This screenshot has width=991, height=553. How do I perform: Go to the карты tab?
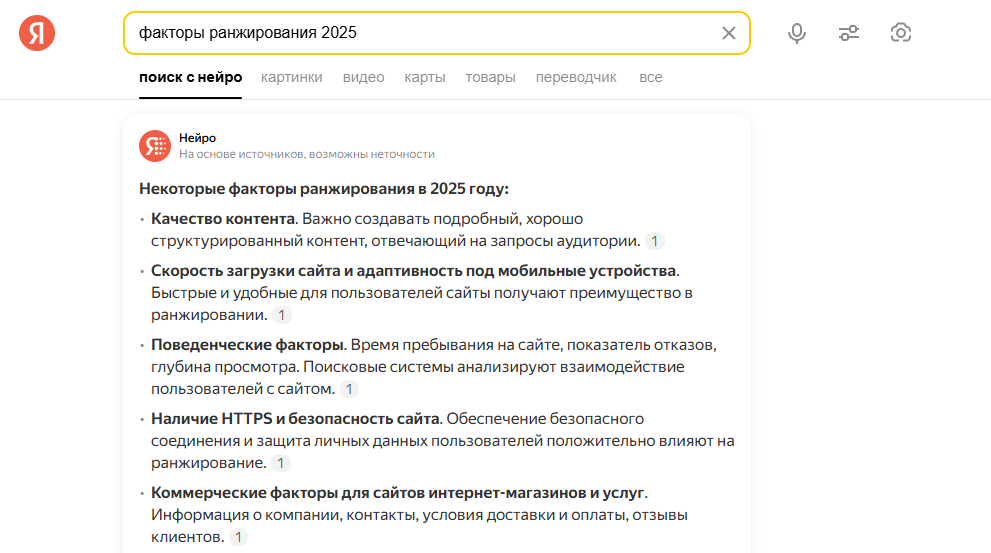pyautogui.click(x=425, y=77)
